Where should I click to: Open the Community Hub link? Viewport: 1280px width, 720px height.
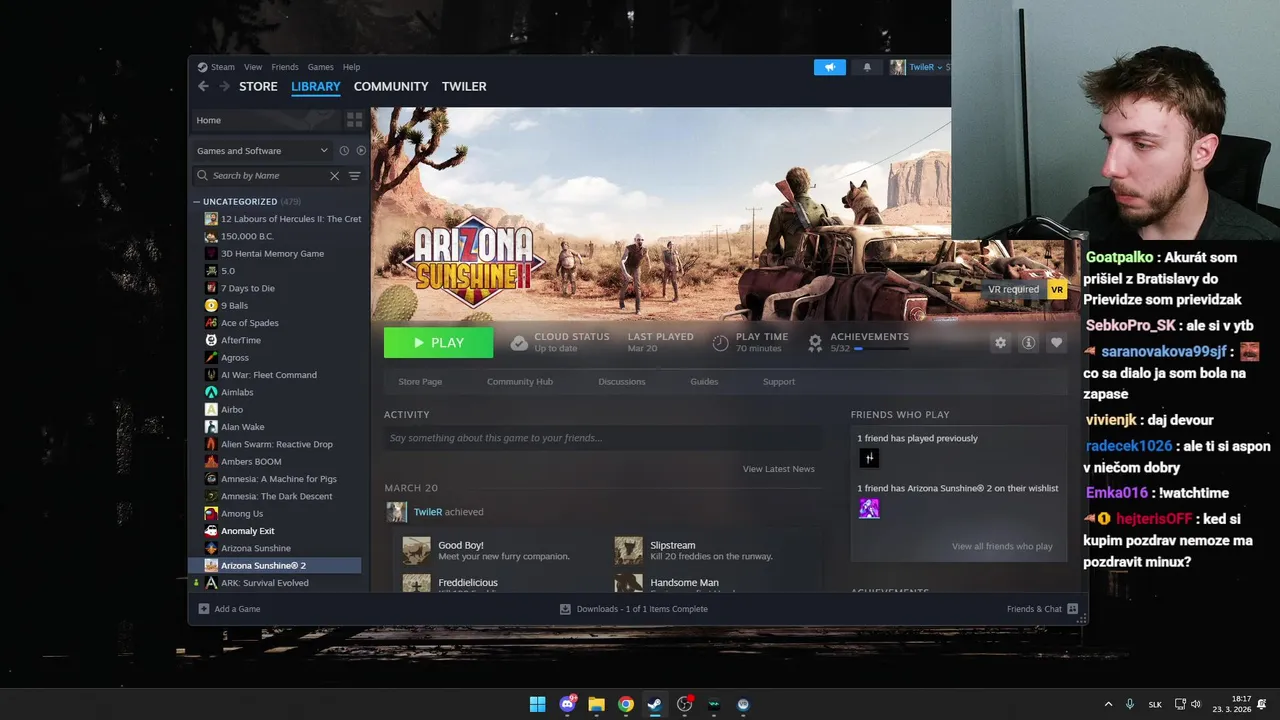click(520, 382)
